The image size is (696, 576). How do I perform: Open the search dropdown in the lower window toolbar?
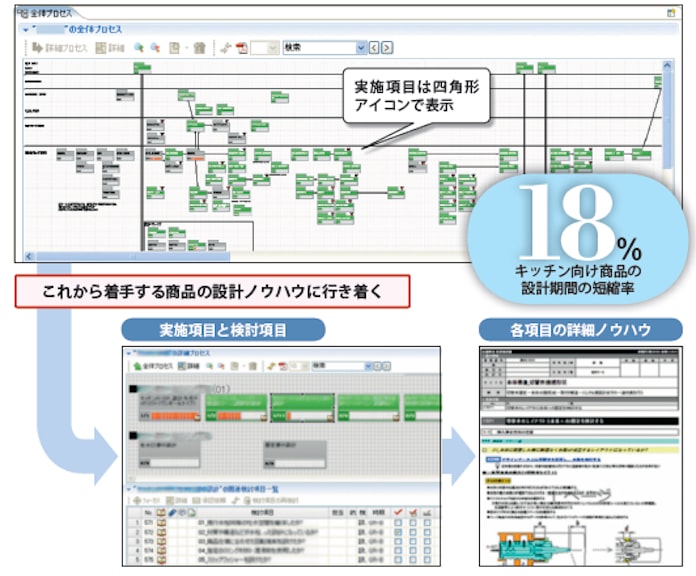tap(368, 366)
